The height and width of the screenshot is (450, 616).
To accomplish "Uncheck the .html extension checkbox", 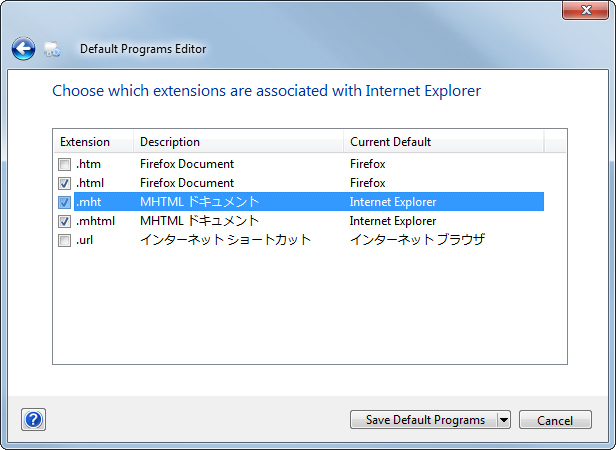I will click(x=64, y=183).
